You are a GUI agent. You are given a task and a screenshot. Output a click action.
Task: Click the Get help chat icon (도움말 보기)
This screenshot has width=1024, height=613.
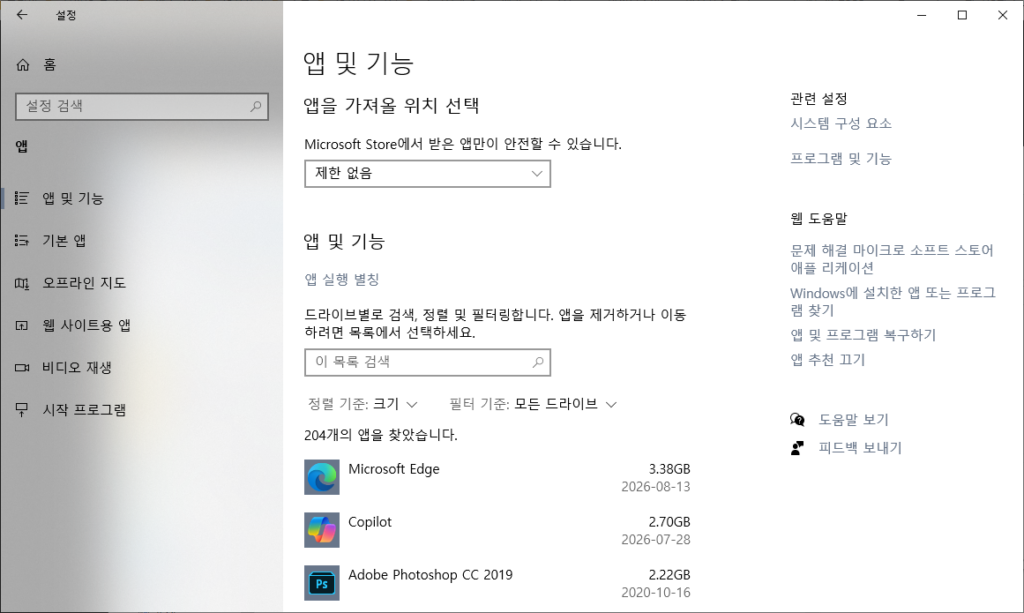[797, 419]
